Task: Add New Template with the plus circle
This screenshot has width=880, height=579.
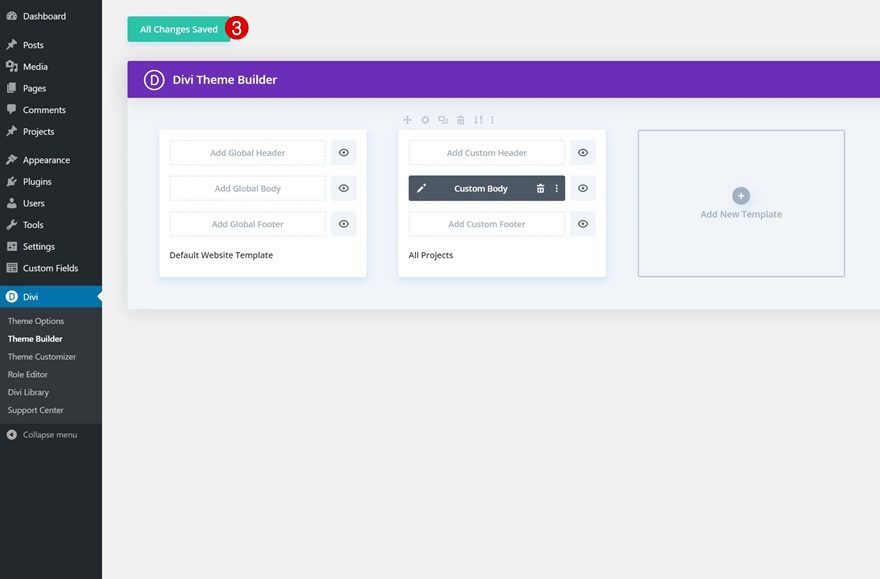Action: tap(740, 196)
